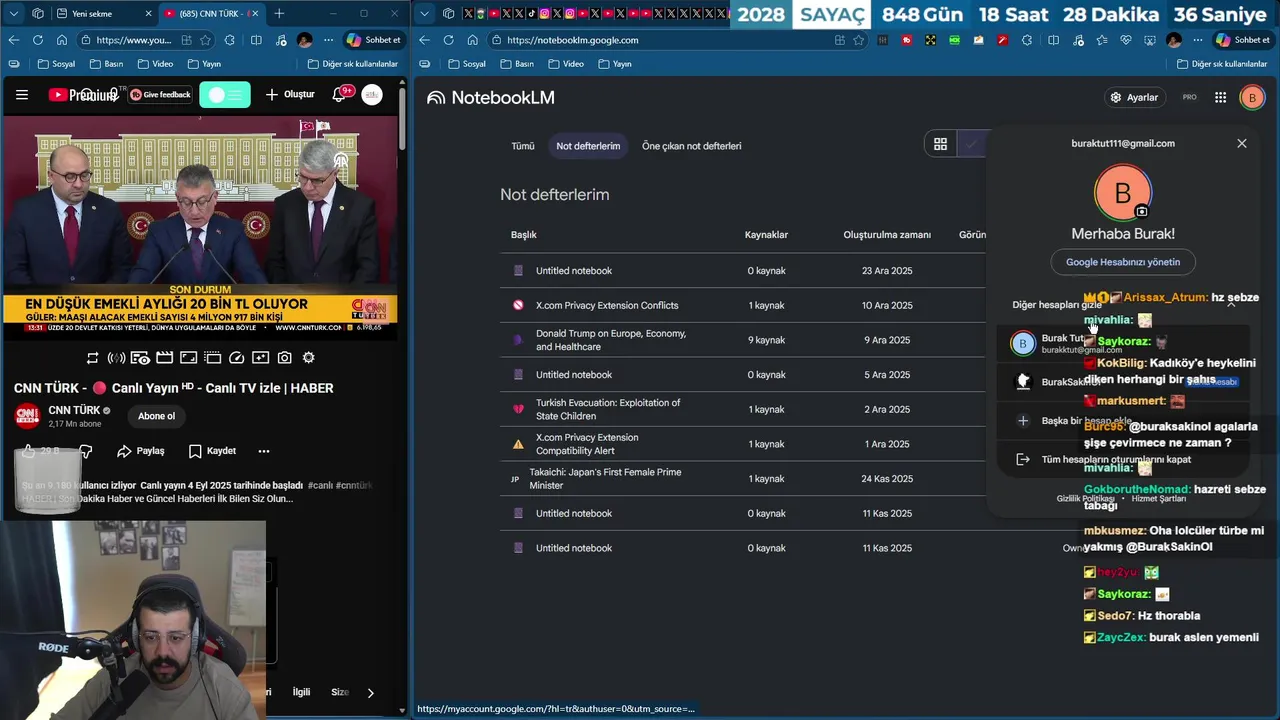Screen dimensions: 1280x720
Task: Click Google Hesabınızı yönetin button
Action: click(1123, 262)
